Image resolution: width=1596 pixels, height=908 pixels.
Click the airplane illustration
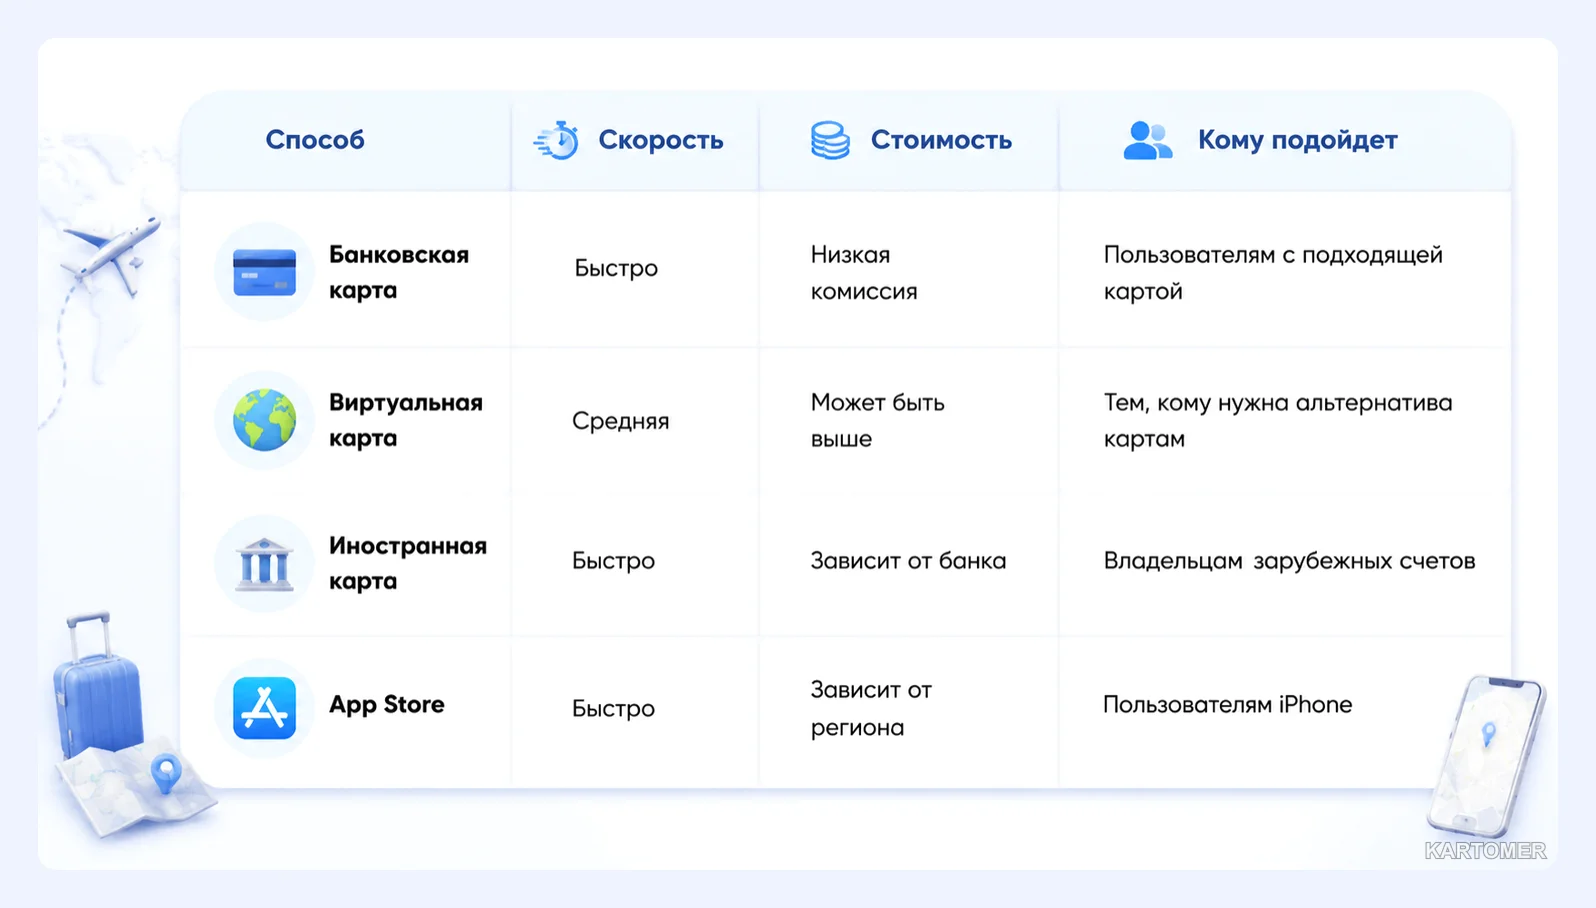click(x=110, y=255)
